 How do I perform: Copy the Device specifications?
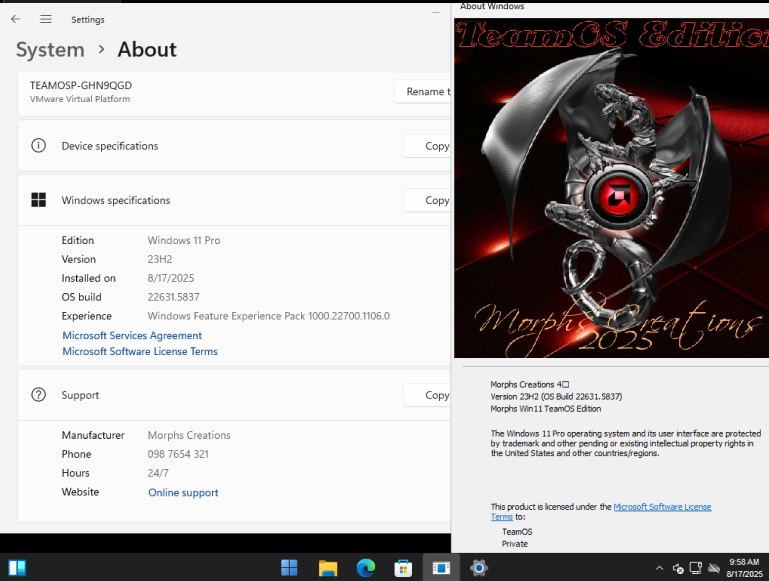tap(427, 146)
